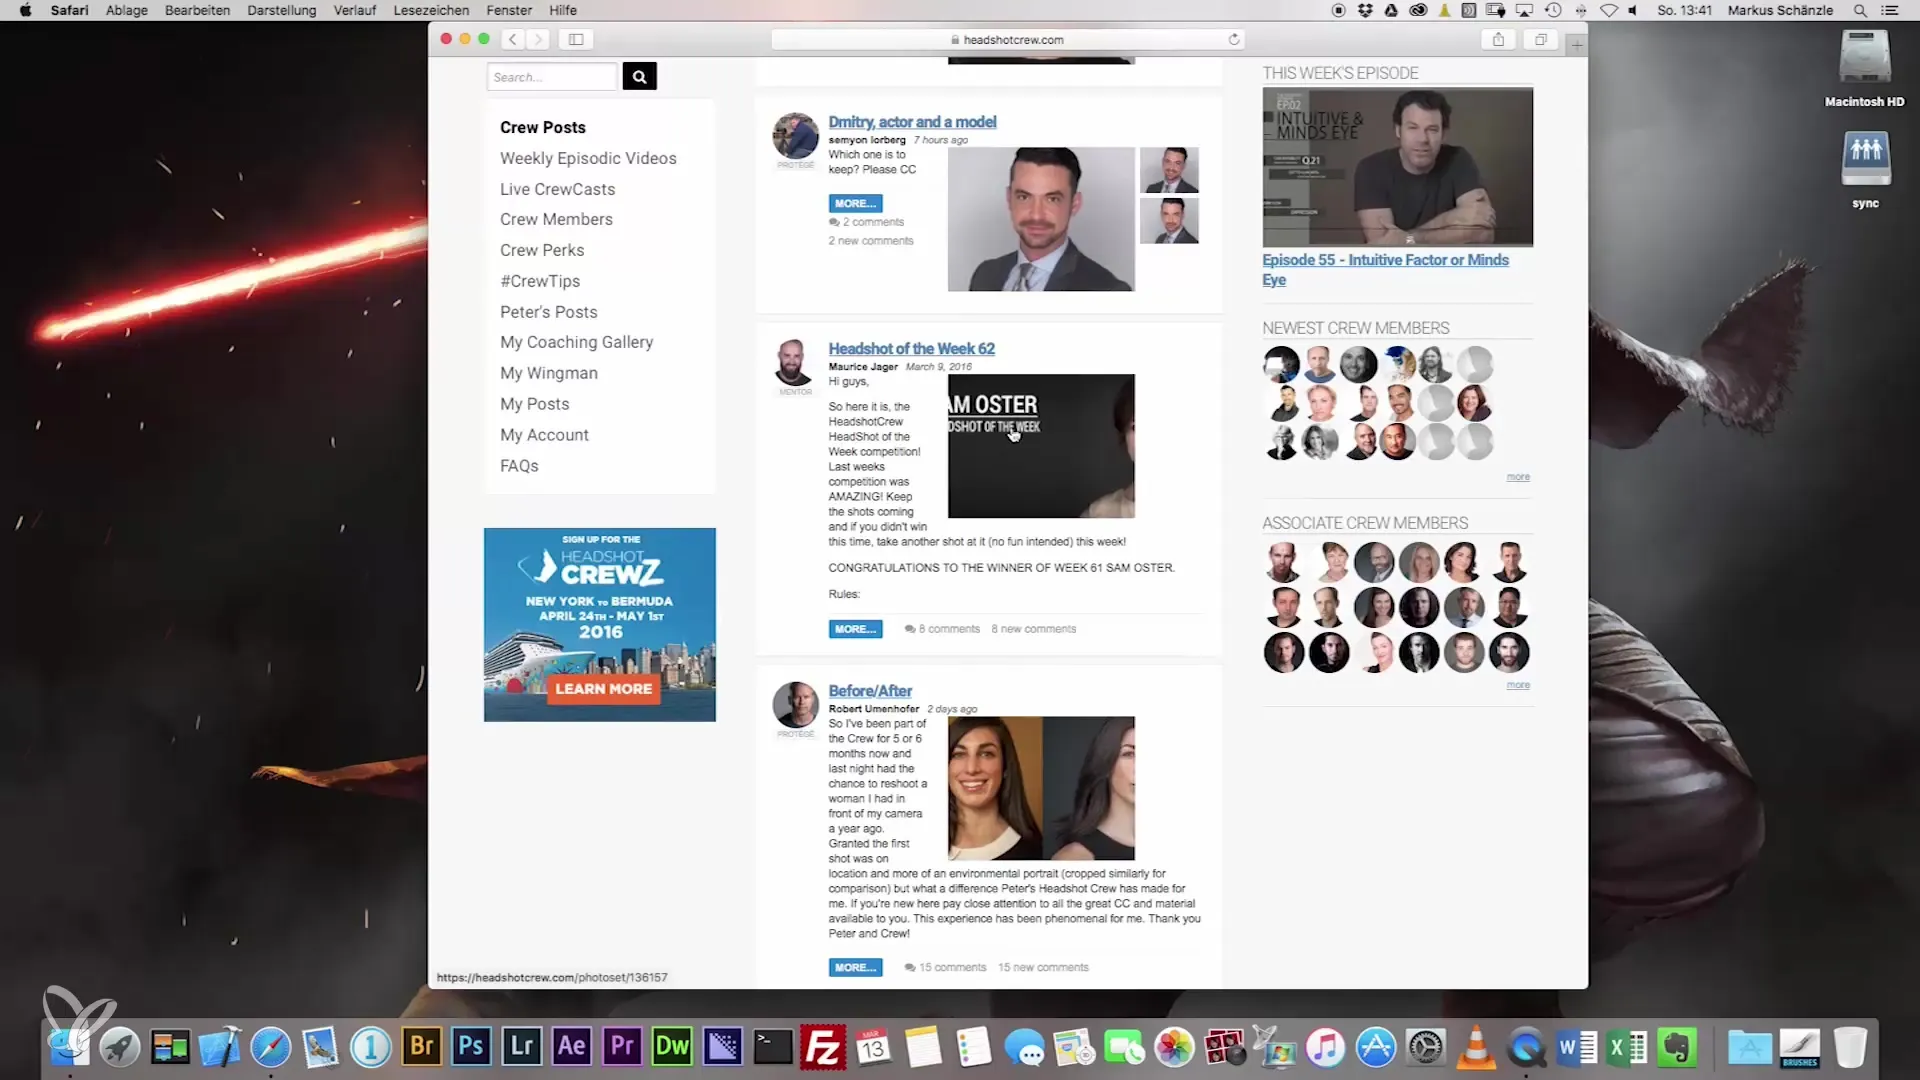Screen dimensions: 1920x1080
Task: Launch VLC from the dock
Action: 1476,1047
